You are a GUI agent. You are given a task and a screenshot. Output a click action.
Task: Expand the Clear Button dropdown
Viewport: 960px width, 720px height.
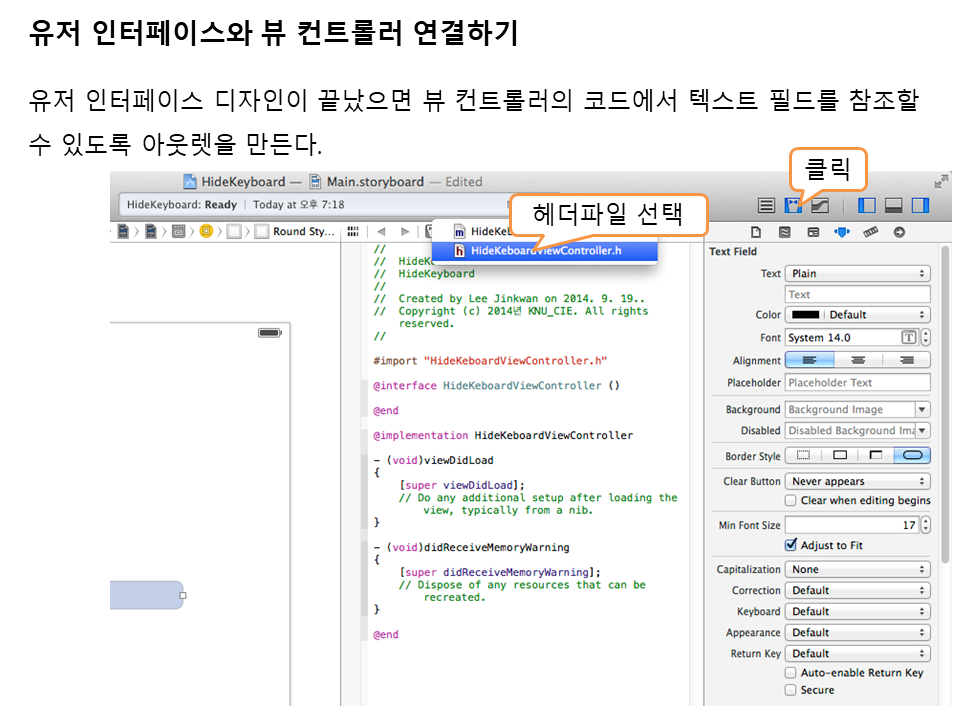point(857,482)
